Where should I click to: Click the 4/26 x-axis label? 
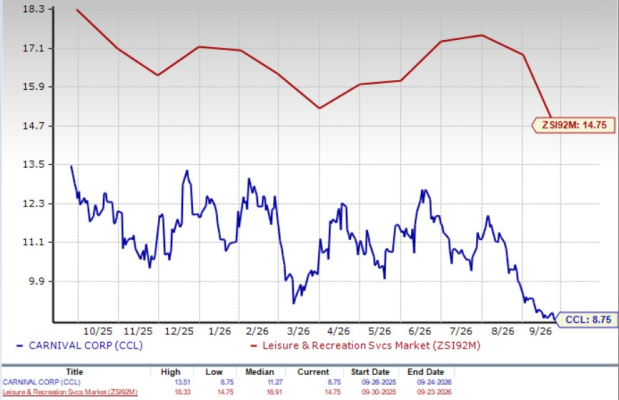tap(338, 331)
